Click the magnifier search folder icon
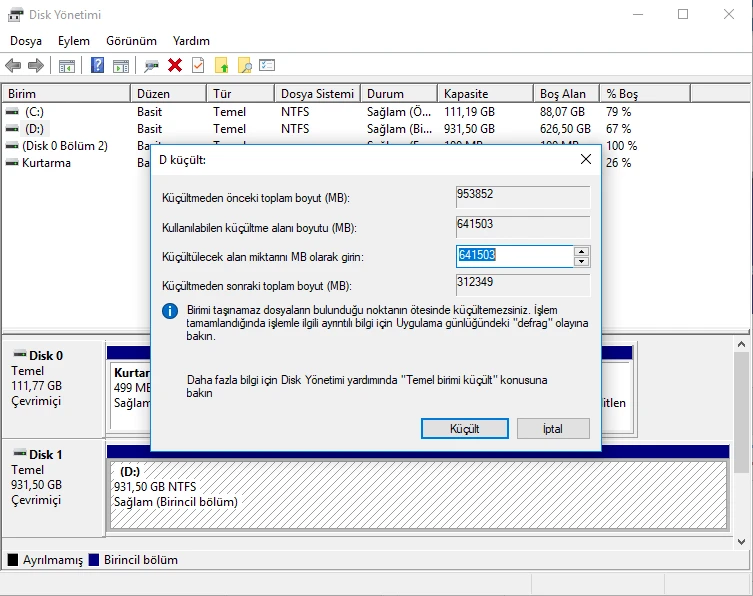 (x=244, y=65)
